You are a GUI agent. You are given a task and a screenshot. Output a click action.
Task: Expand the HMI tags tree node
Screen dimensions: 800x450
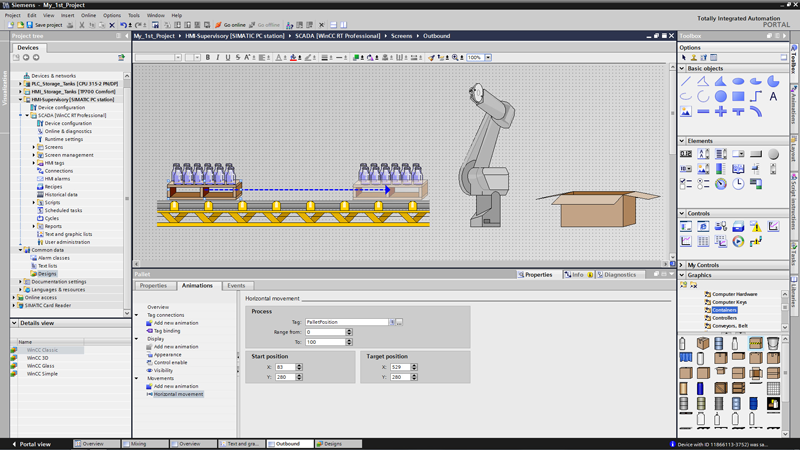pos(34,163)
